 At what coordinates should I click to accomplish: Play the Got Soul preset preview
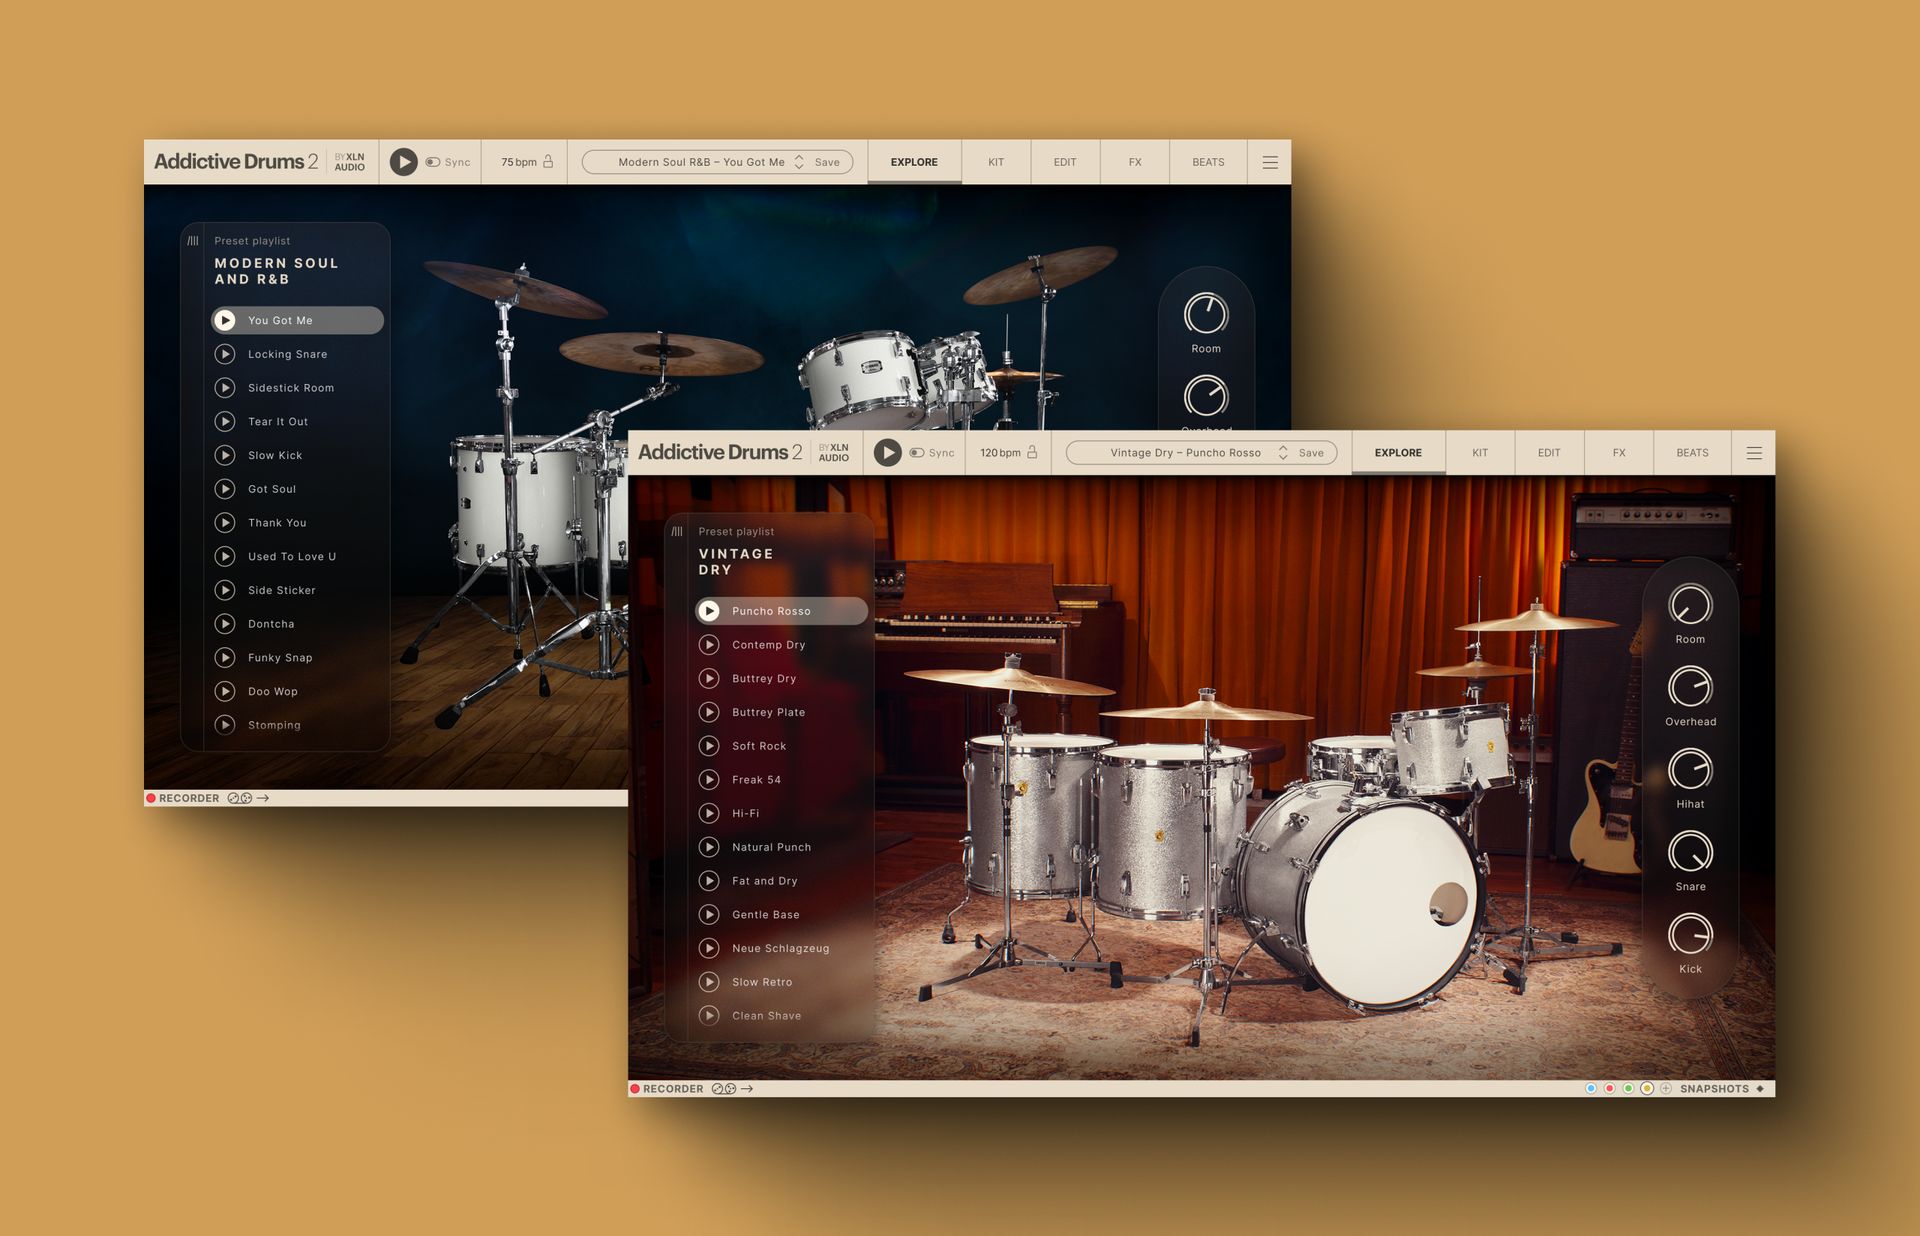click(x=225, y=489)
